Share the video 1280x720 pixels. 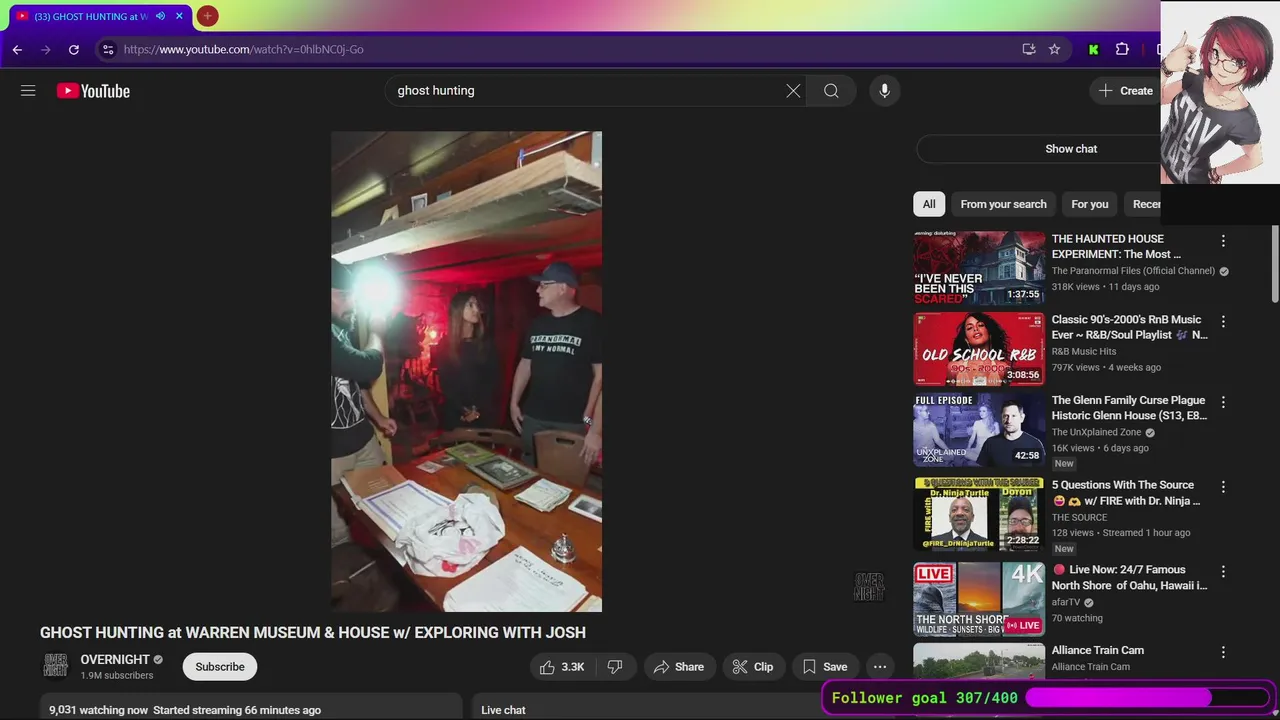tap(679, 667)
